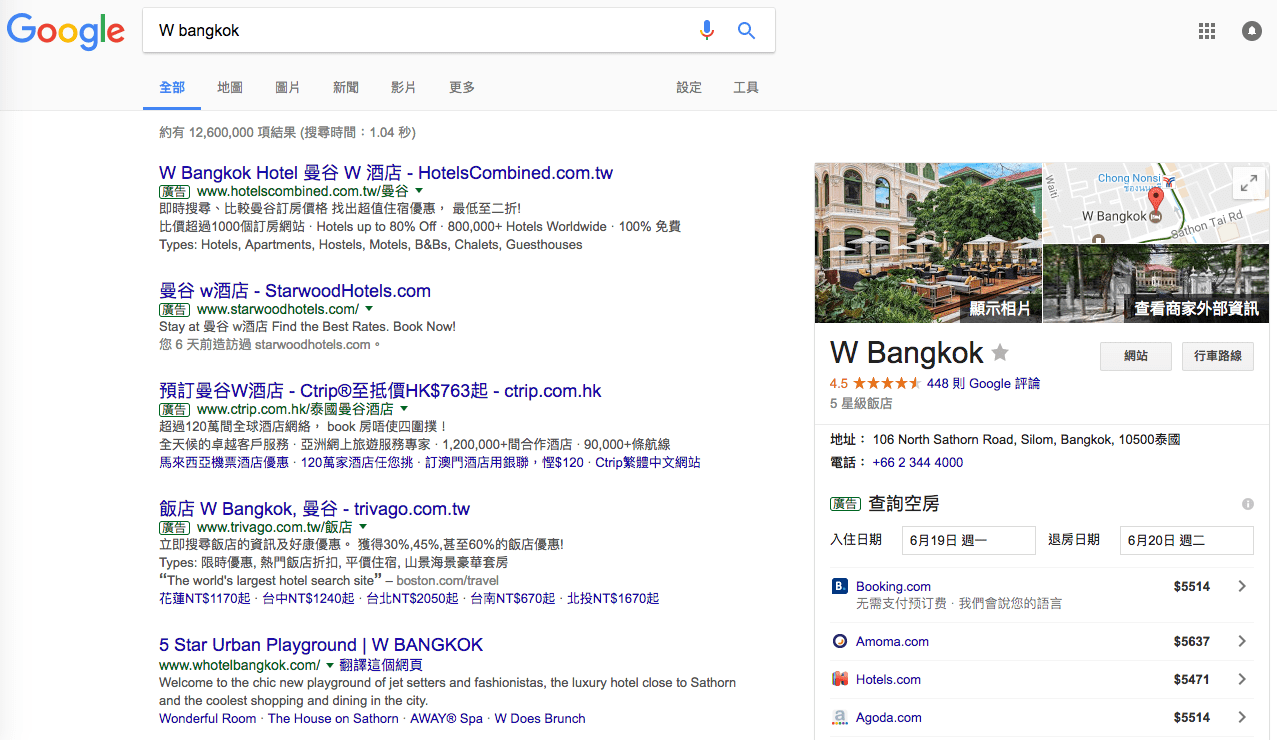This screenshot has width=1277, height=740.
Task: Open the 查看商家外部資訊 street view thumbnail
Action: coord(1156,284)
